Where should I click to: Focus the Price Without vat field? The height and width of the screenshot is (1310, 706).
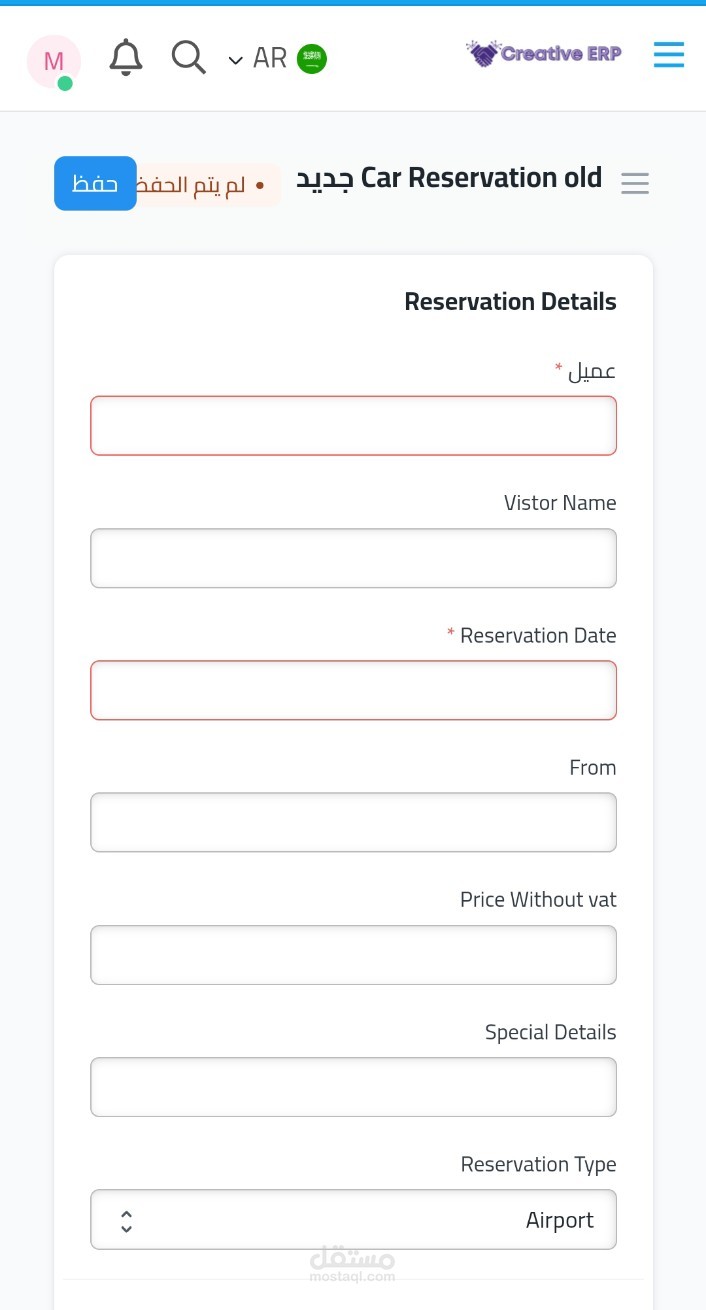pyautogui.click(x=353, y=955)
